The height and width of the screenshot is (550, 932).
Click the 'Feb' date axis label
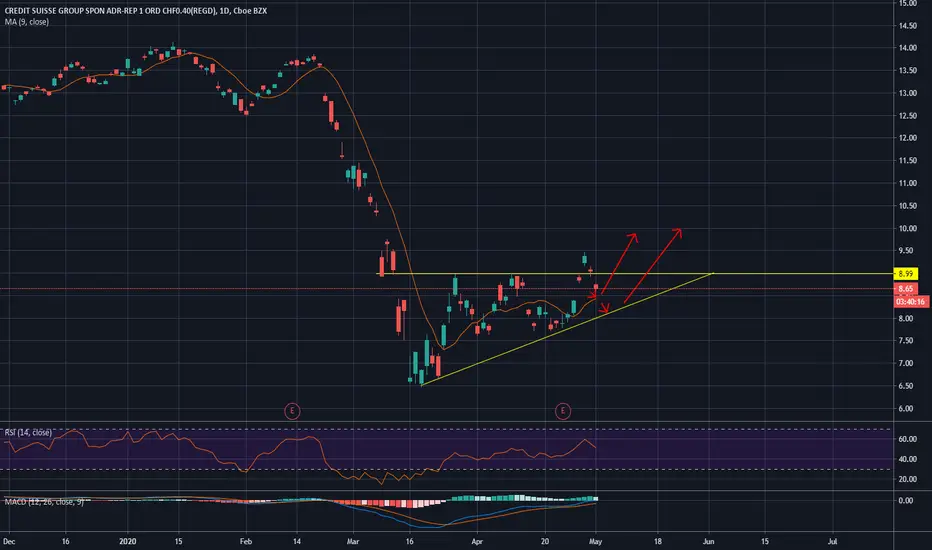point(245,542)
